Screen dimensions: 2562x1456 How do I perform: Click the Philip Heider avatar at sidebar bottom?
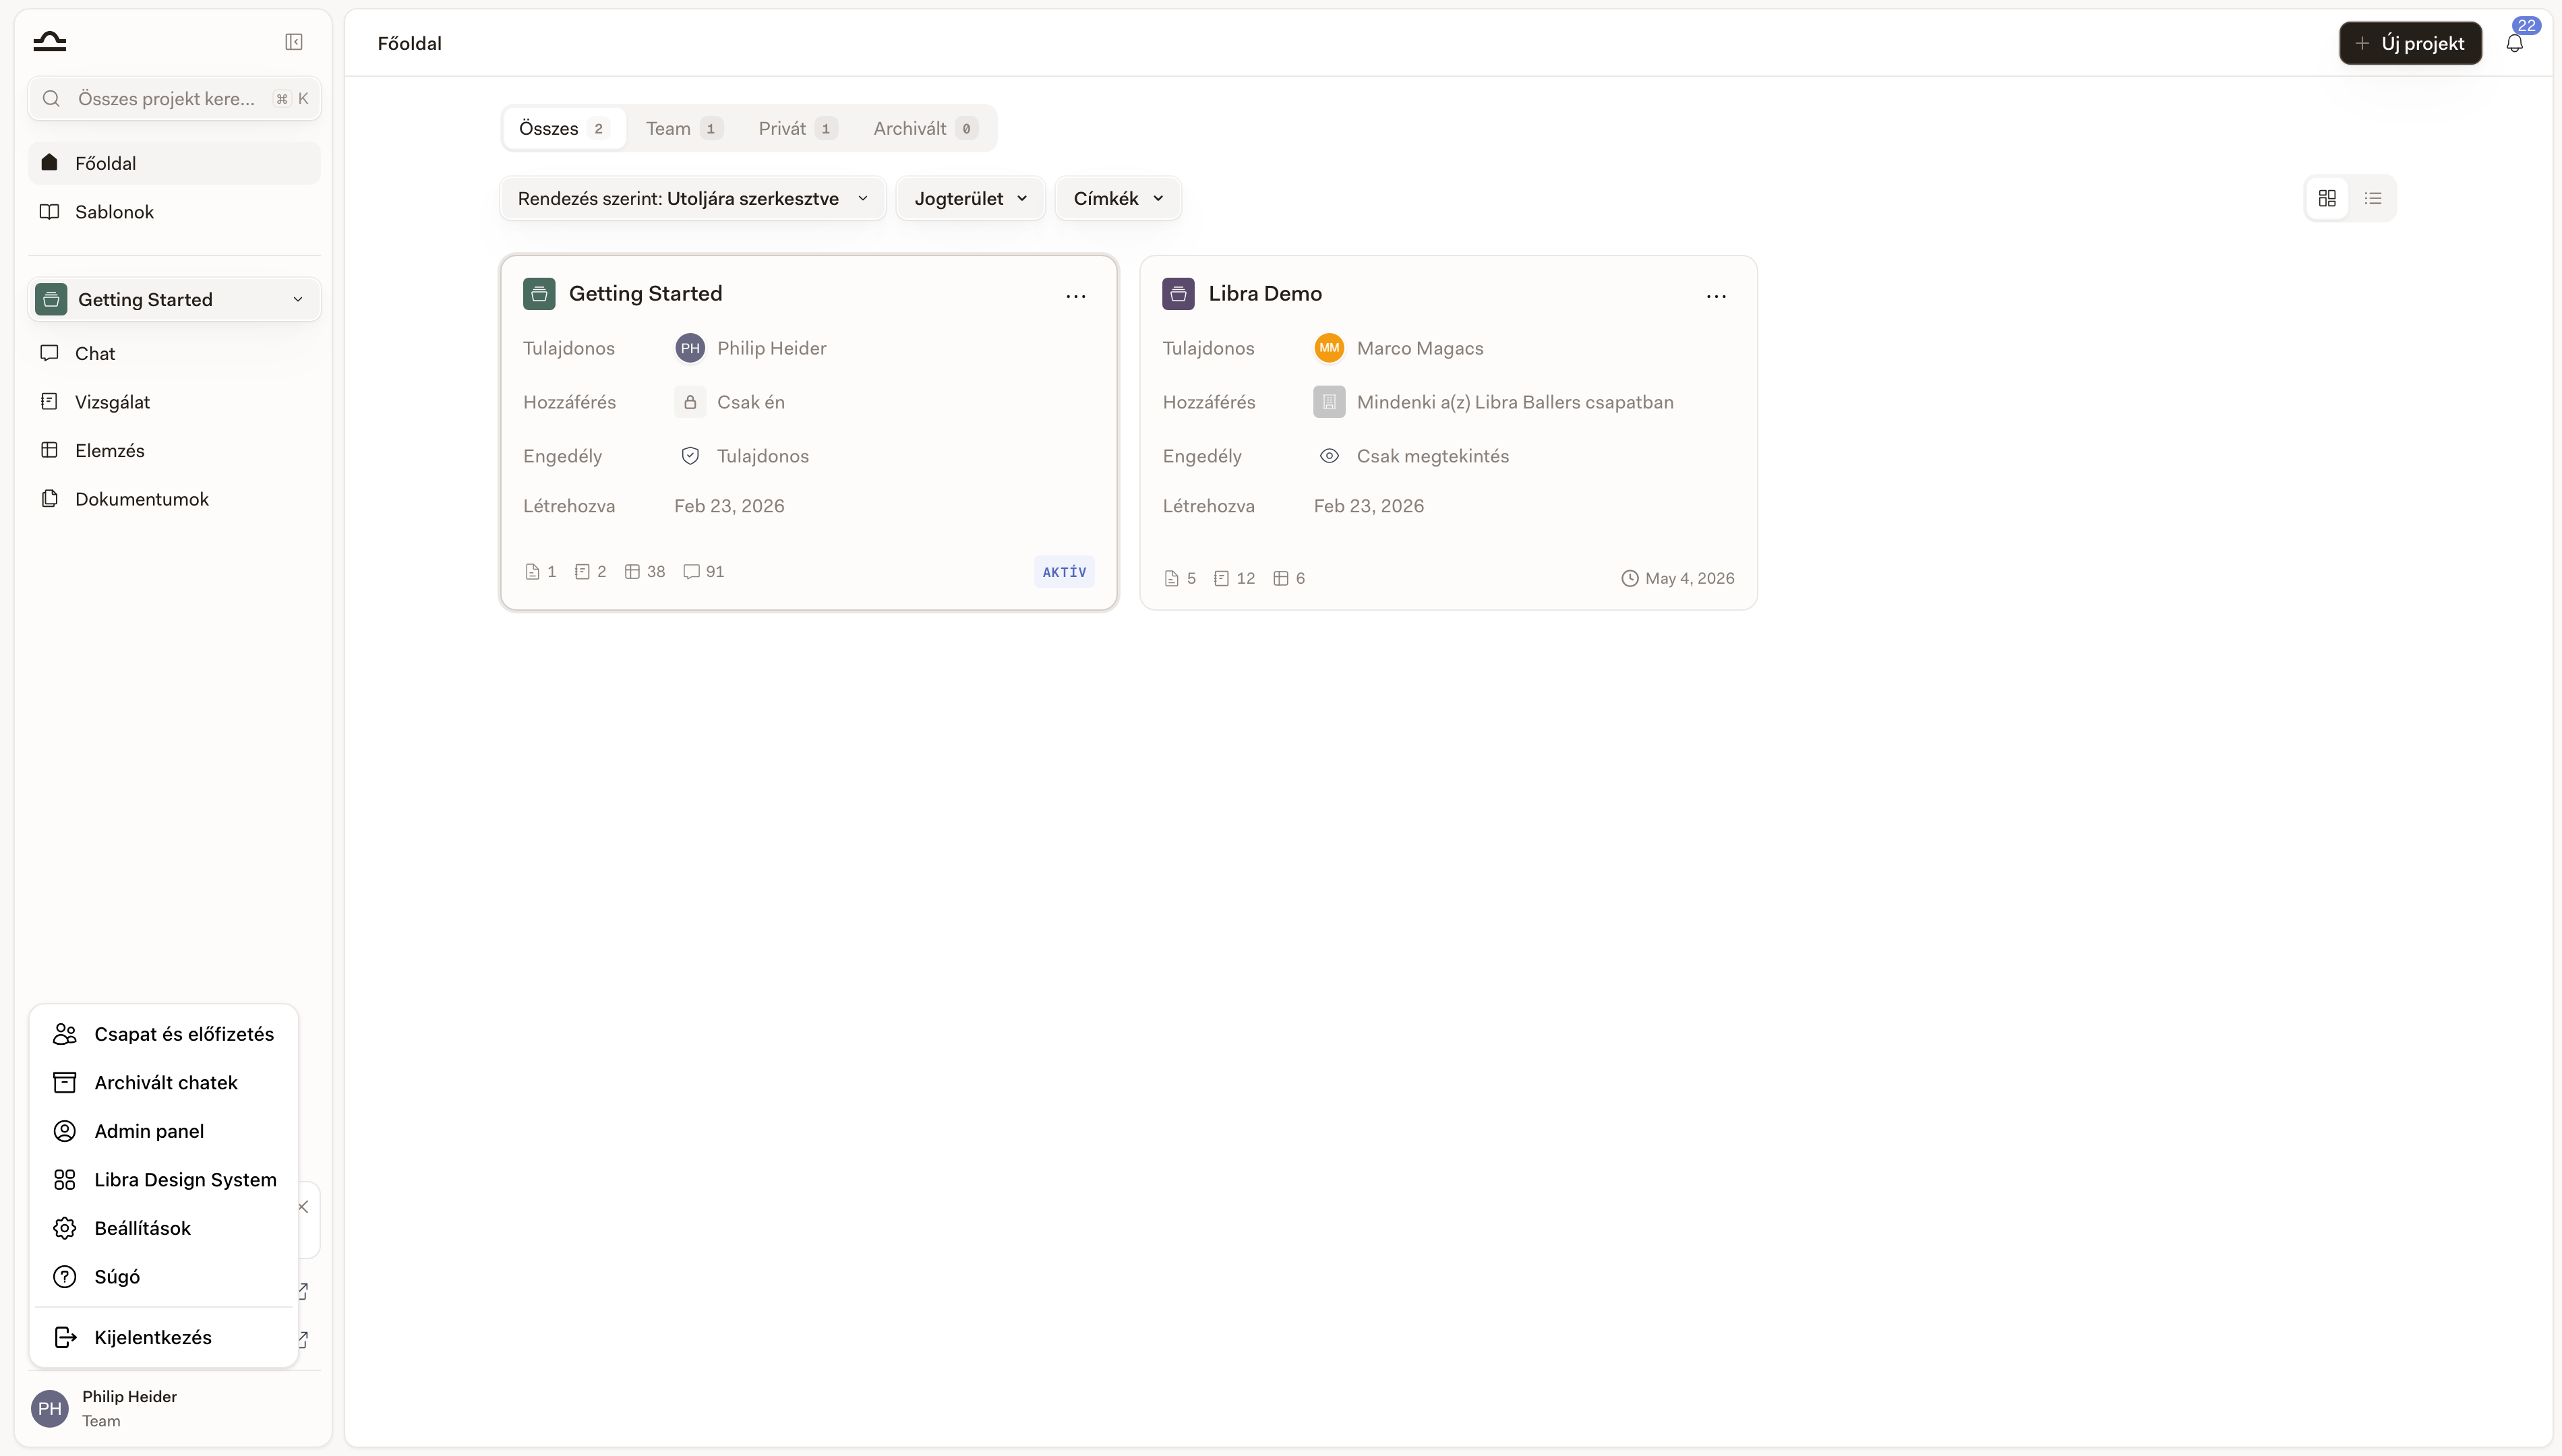click(50, 1409)
